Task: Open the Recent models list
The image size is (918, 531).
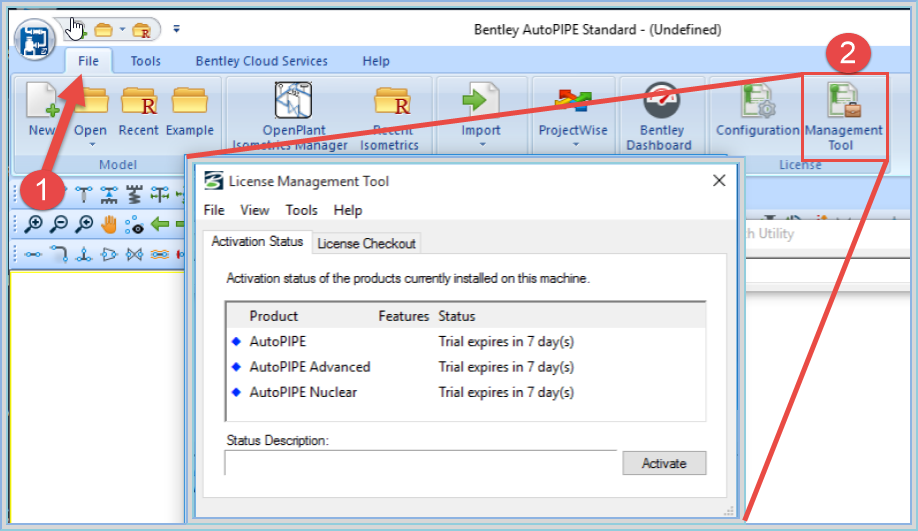Action: [138, 110]
